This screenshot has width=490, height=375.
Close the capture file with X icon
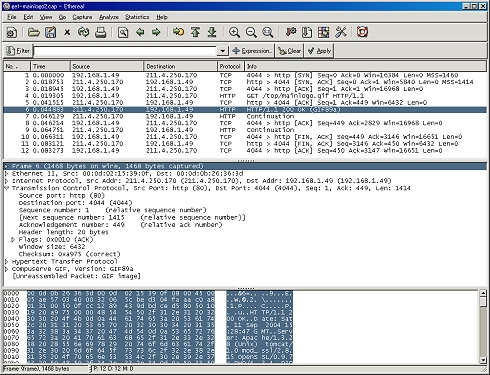67,32
